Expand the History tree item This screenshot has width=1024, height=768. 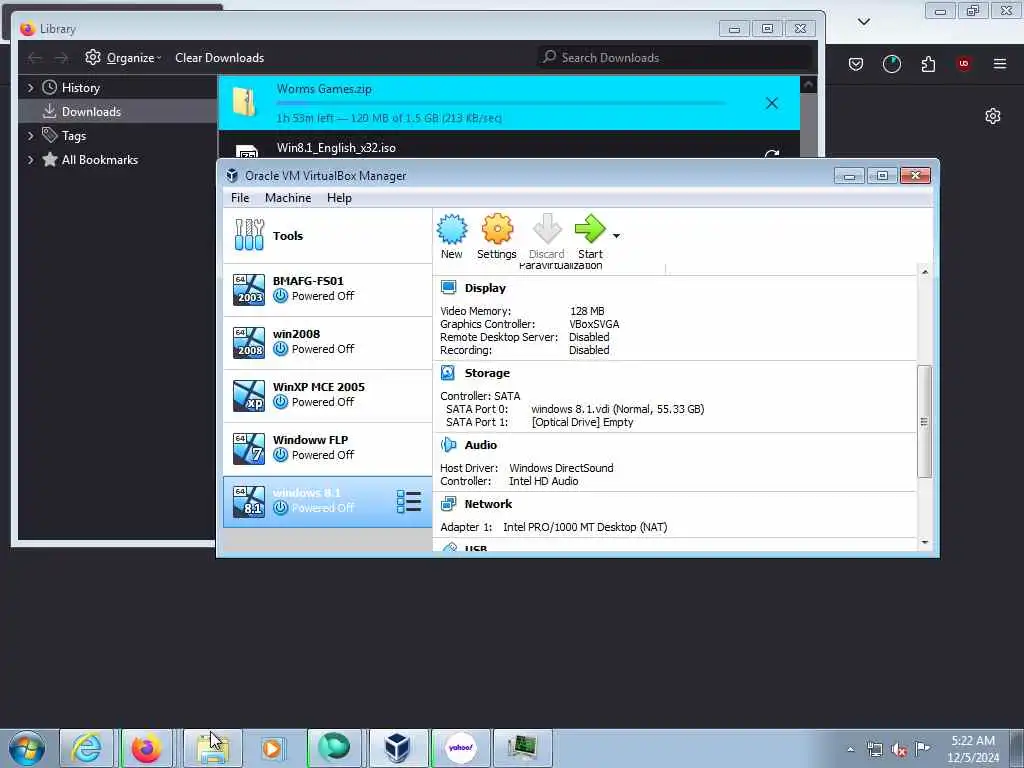tap(30, 87)
